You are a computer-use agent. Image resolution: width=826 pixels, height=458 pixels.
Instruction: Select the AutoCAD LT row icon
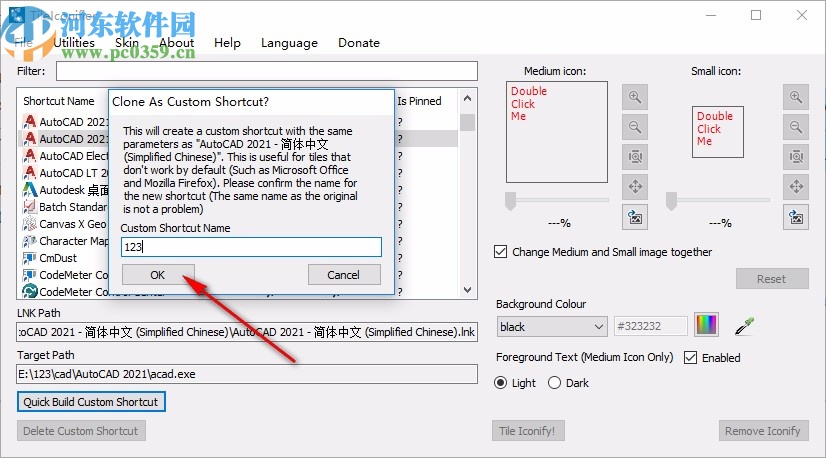coord(30,172)
